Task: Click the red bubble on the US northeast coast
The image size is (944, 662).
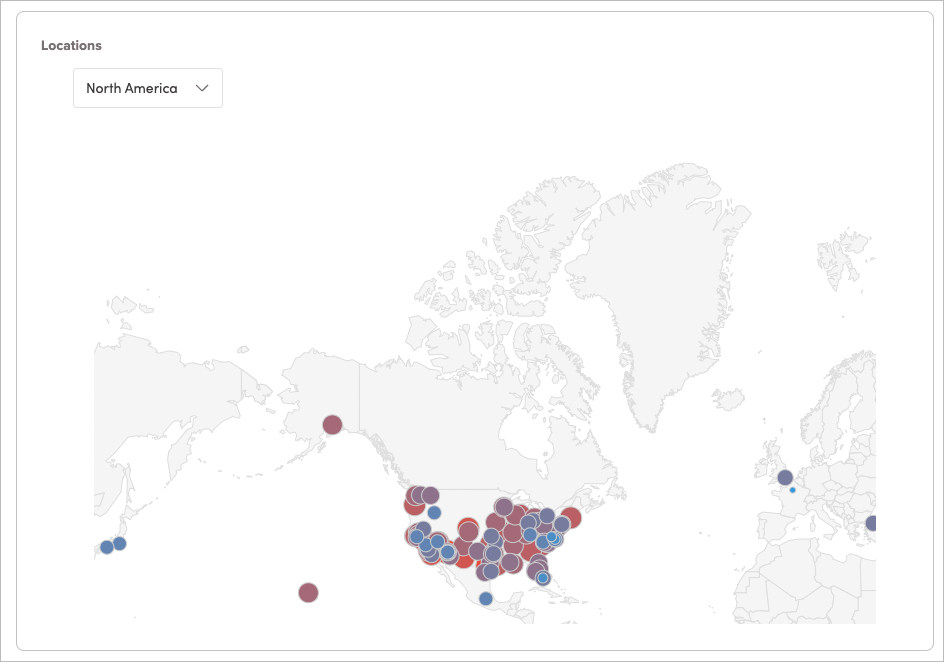Action: click(x=571, y=518)
